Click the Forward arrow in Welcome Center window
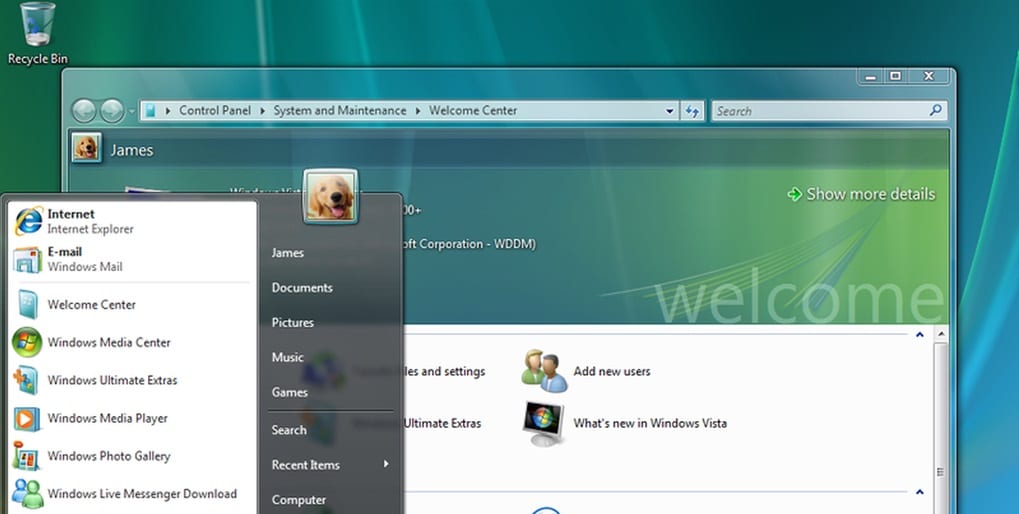 112,111
